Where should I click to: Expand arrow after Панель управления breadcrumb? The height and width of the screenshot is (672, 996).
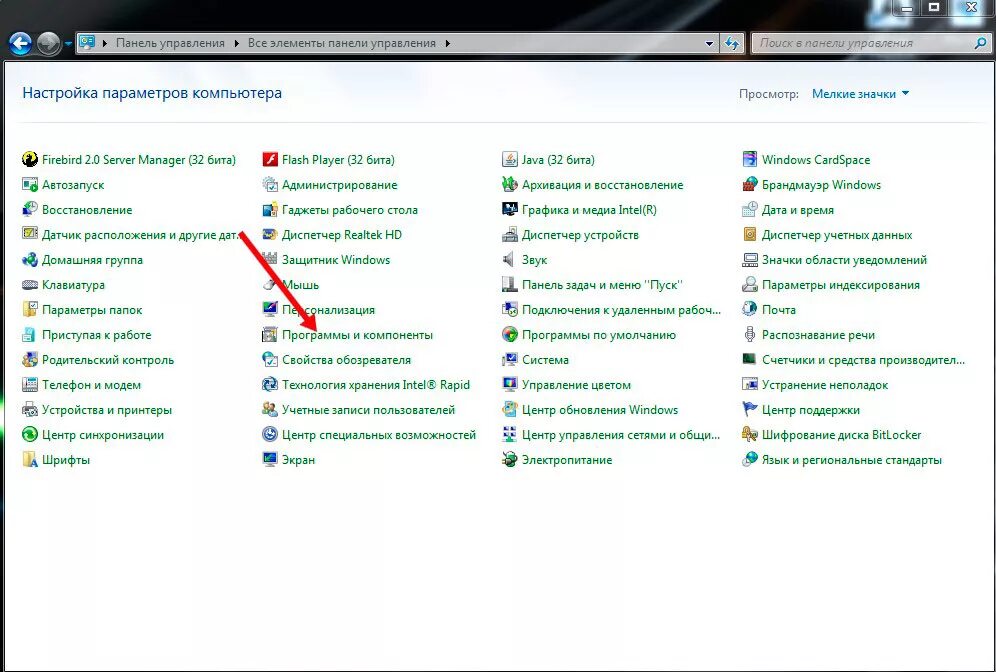coord(236,43)
